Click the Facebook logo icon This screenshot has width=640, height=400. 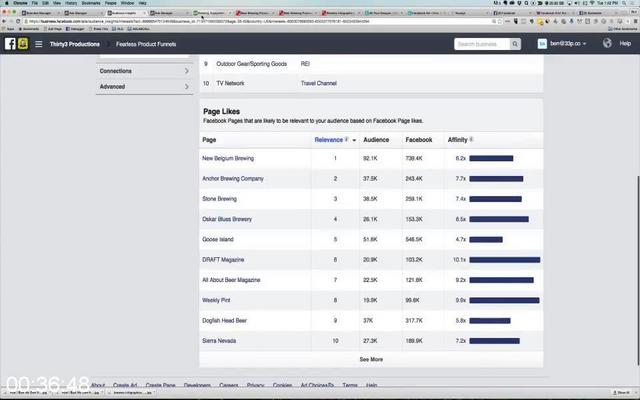pos(10,44)
